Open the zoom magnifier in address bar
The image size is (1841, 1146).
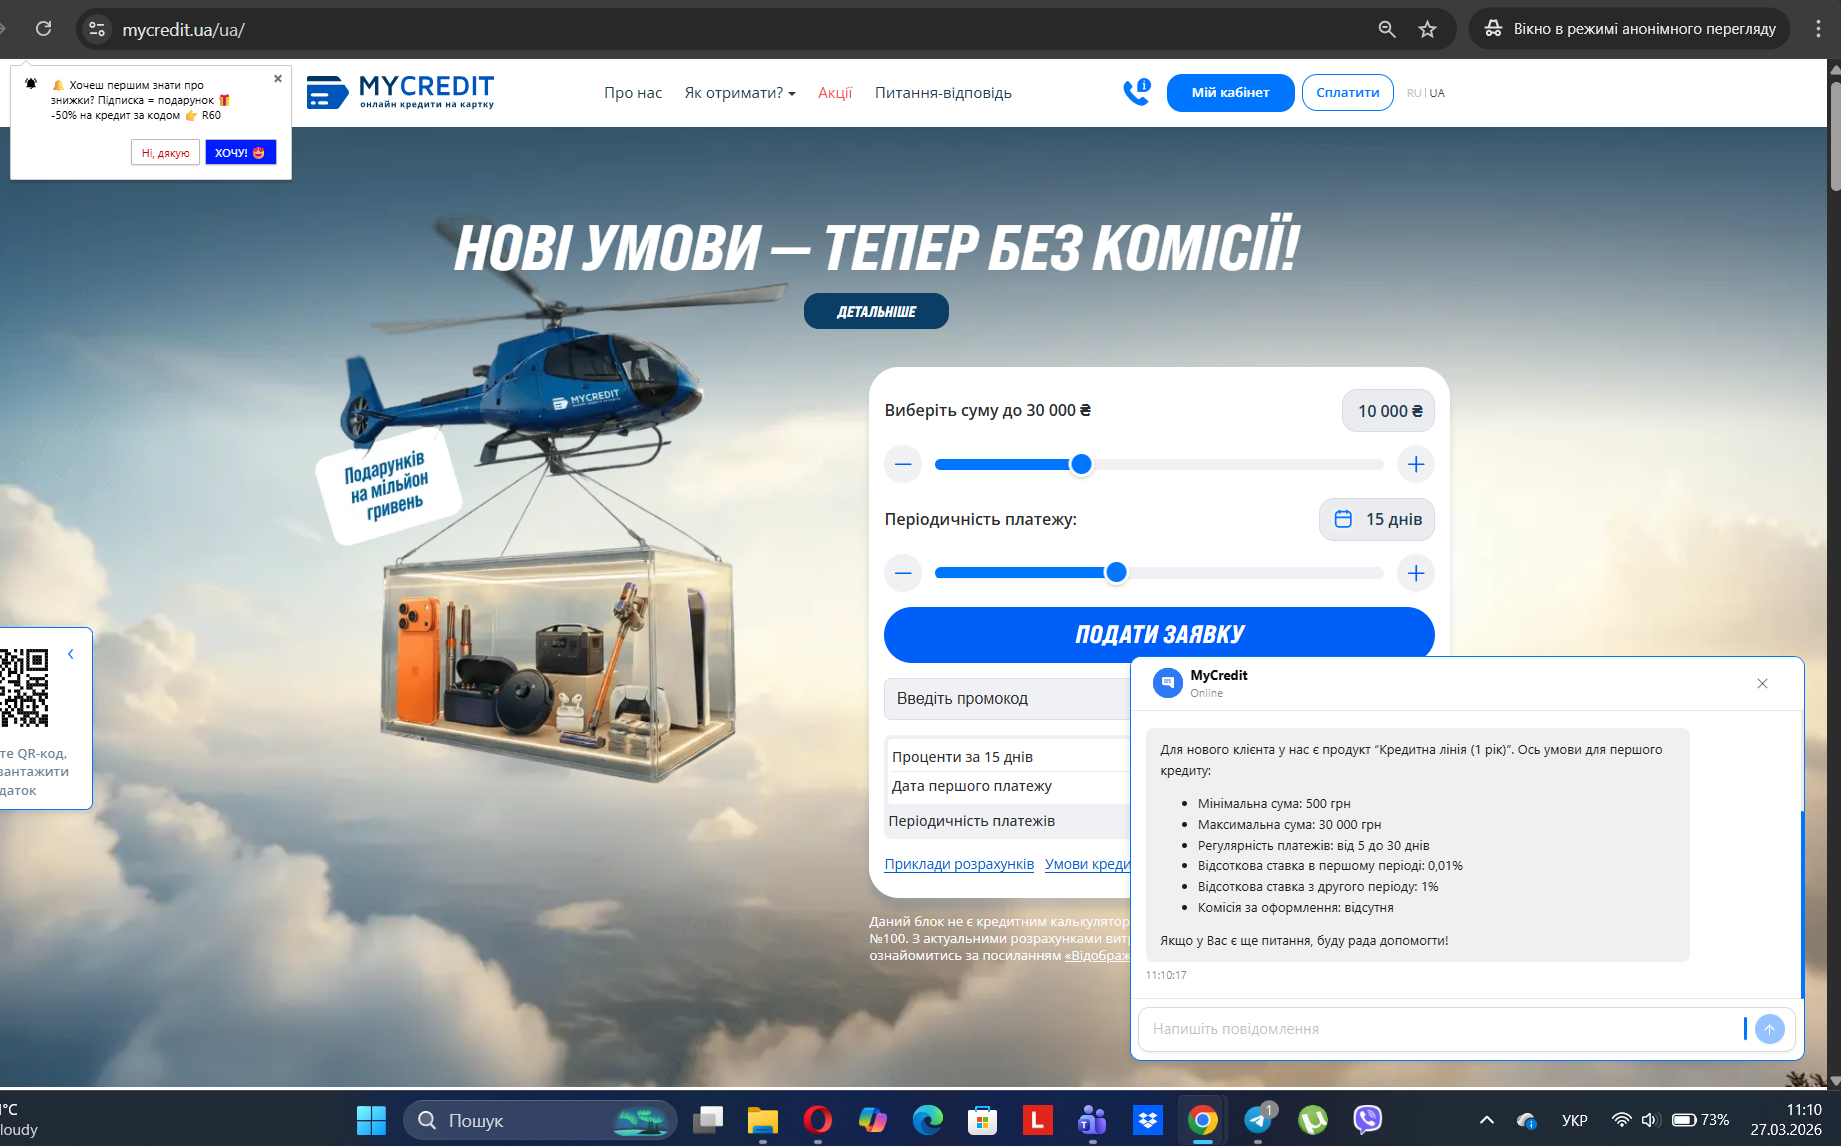[x=1387, y=29]
